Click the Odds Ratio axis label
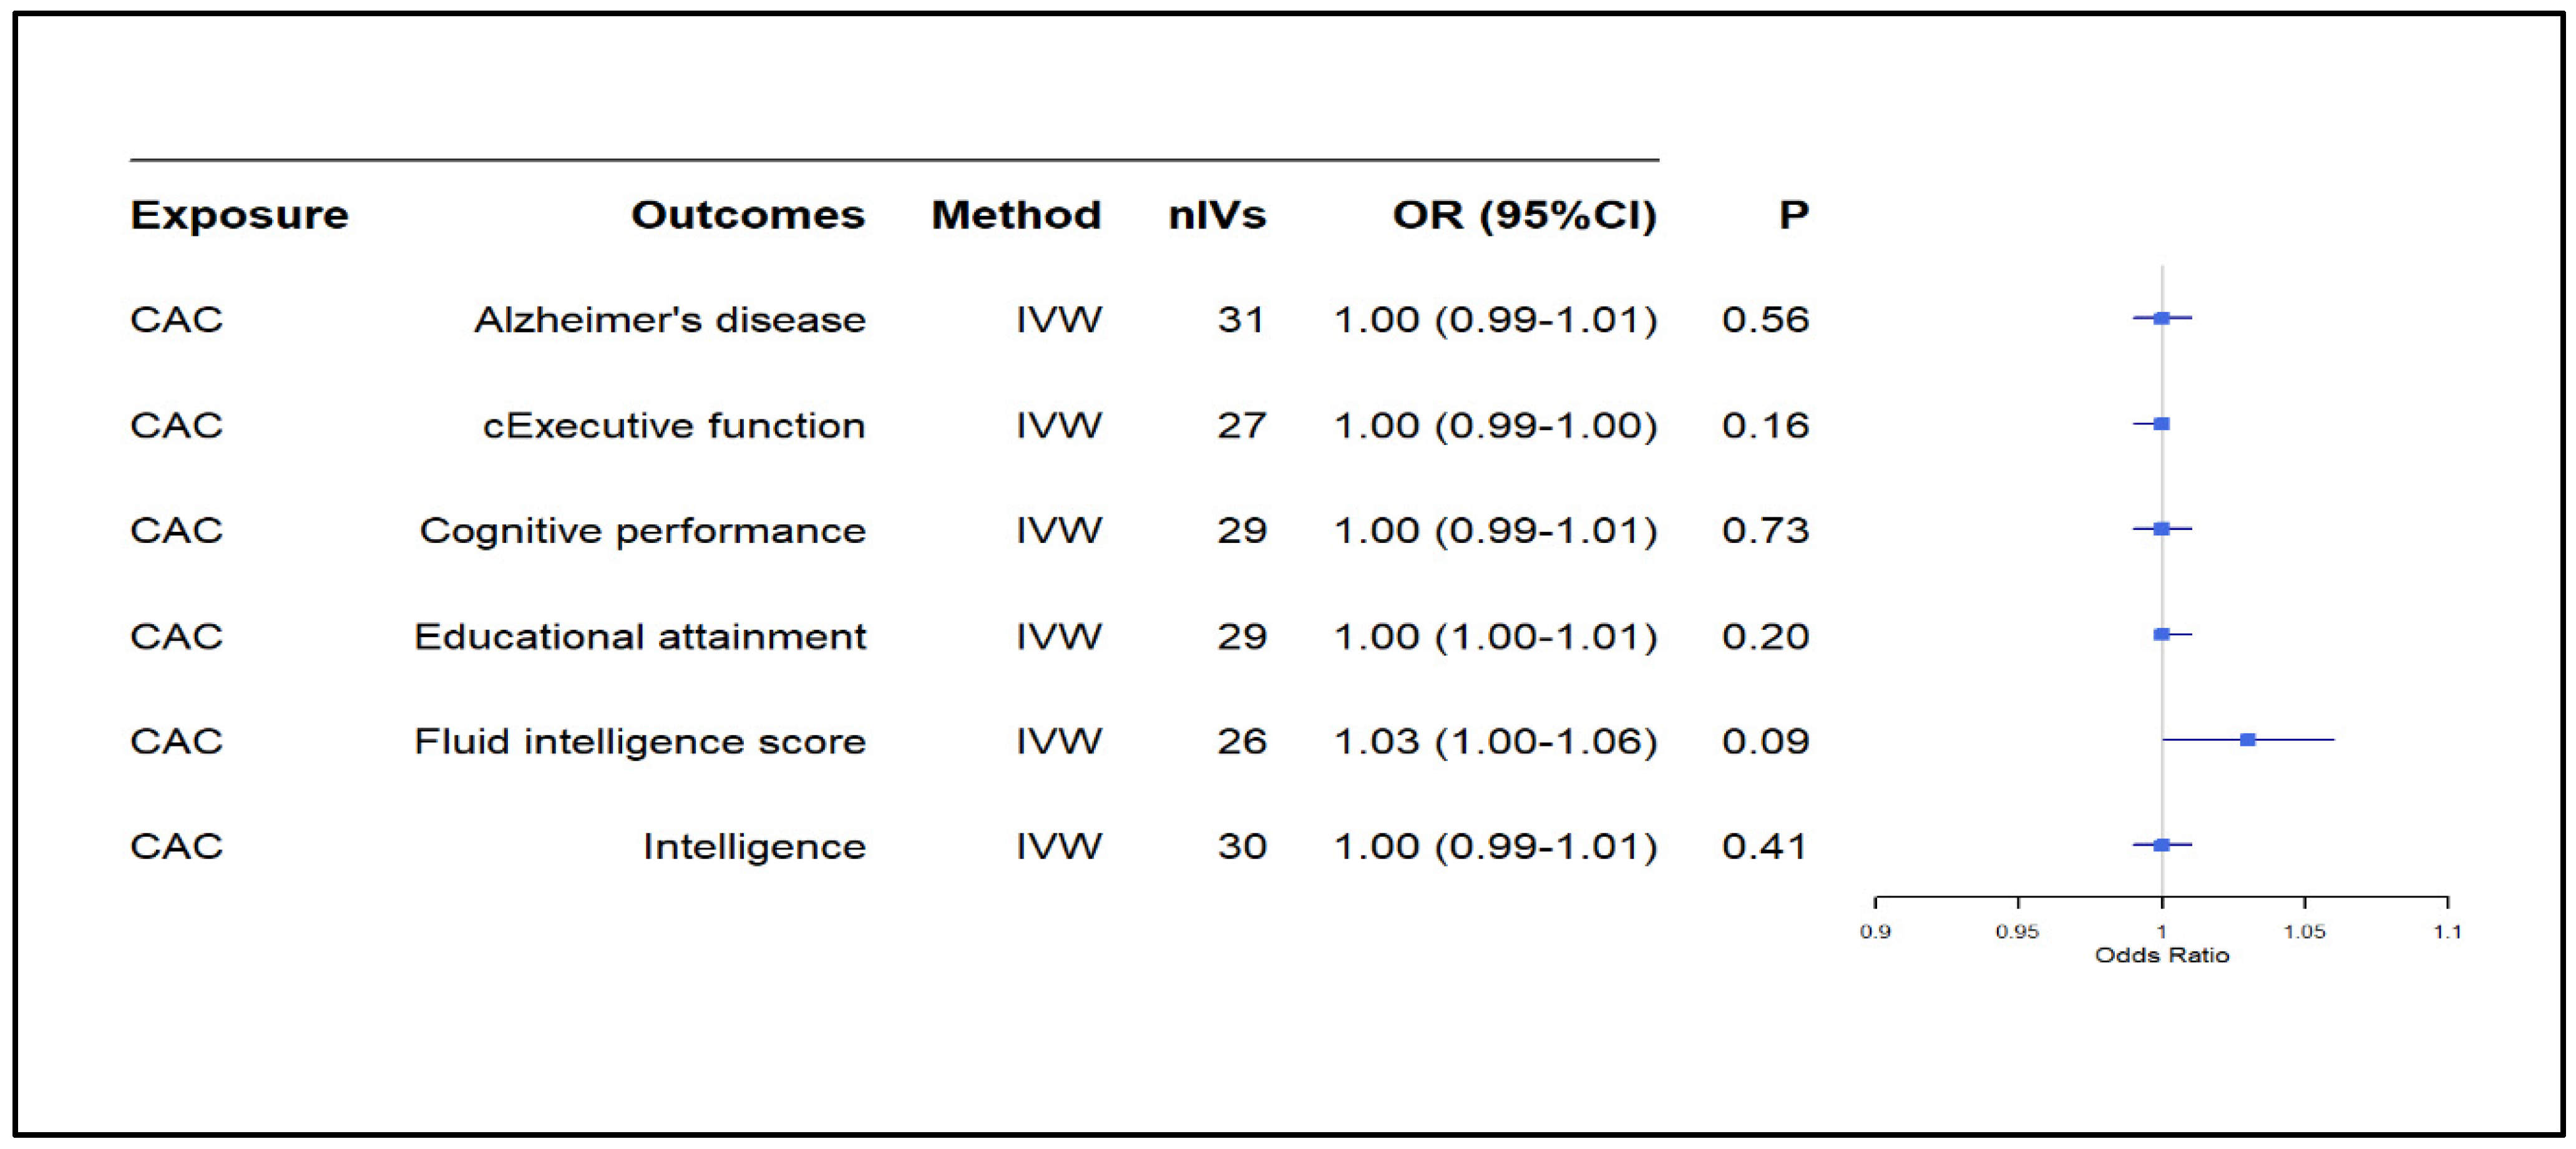 (2161, 955)
